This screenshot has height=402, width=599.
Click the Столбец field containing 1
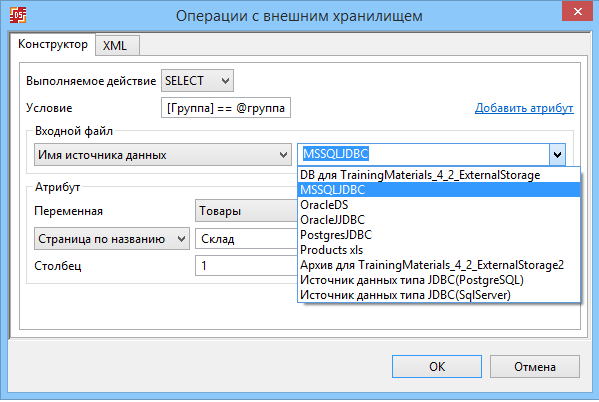coord(246,266)
